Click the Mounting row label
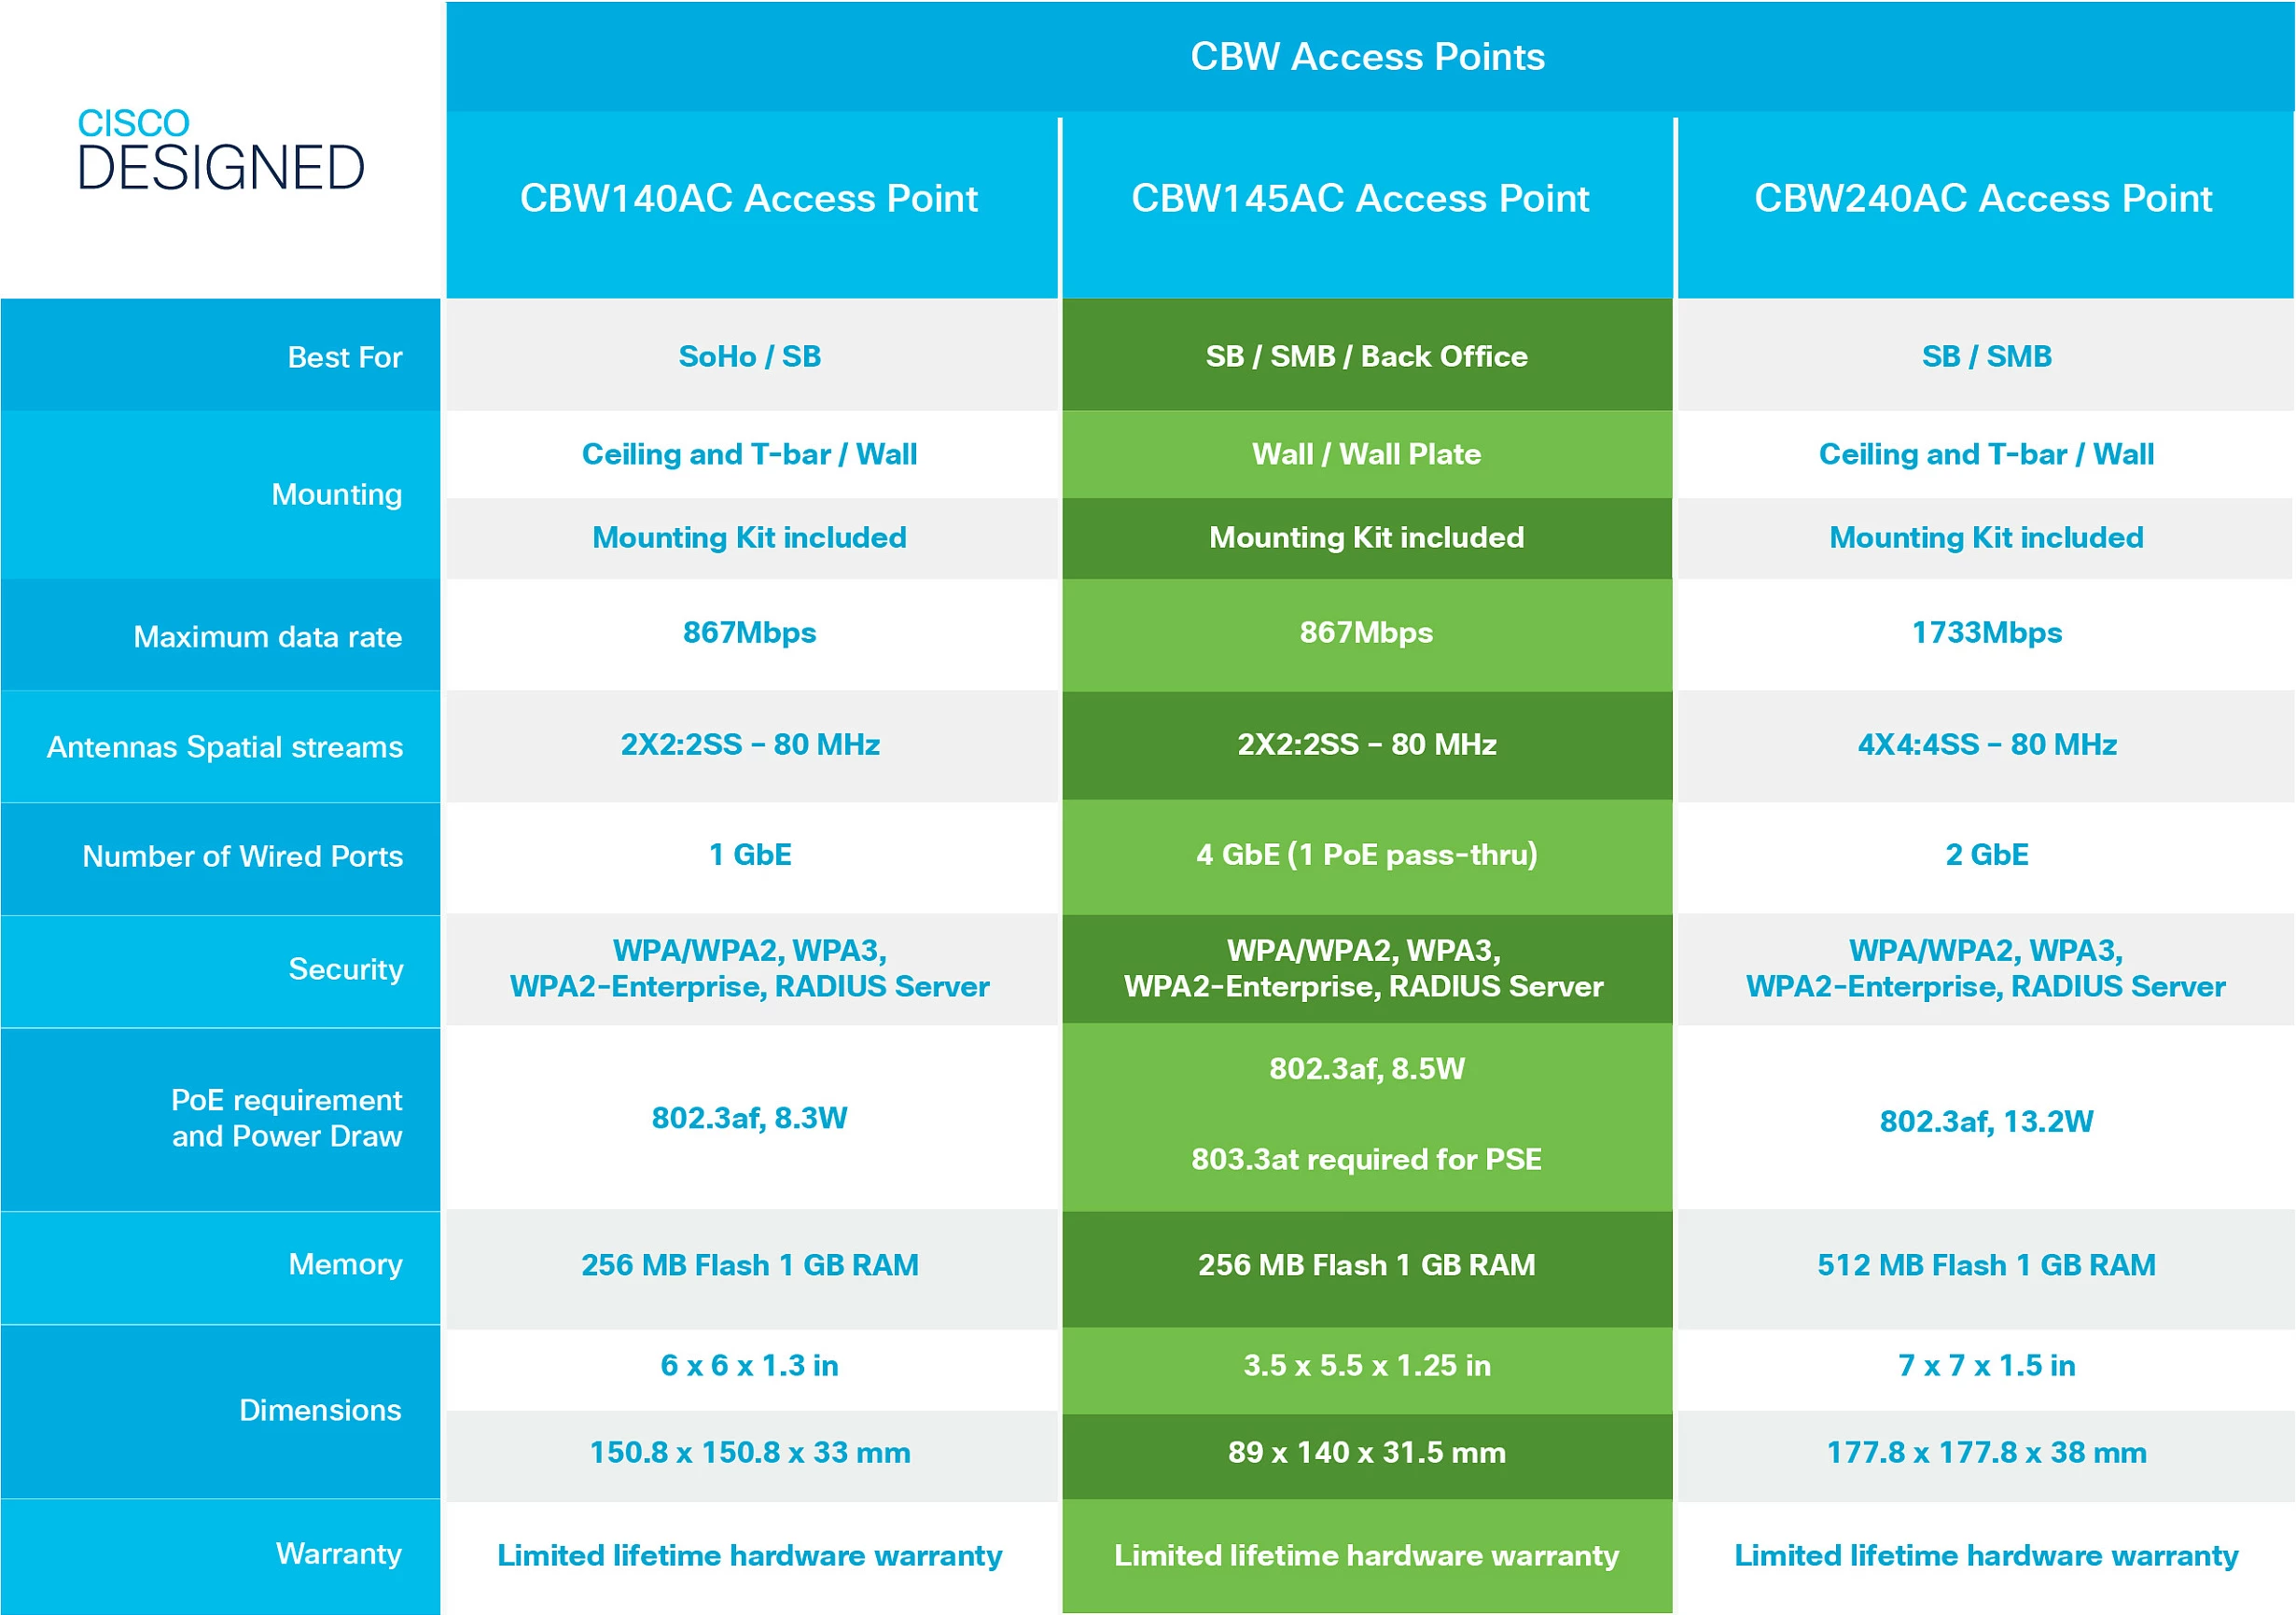 point(338,495)
